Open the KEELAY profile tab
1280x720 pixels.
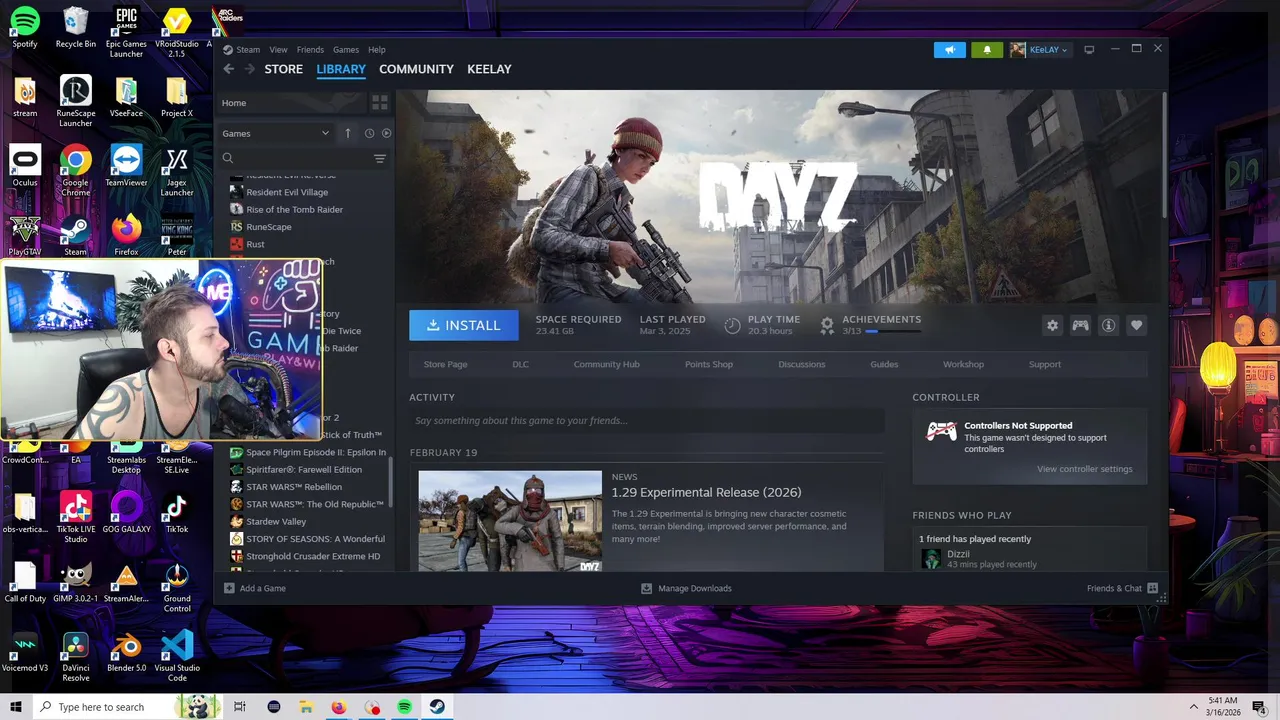click(489, 69)
